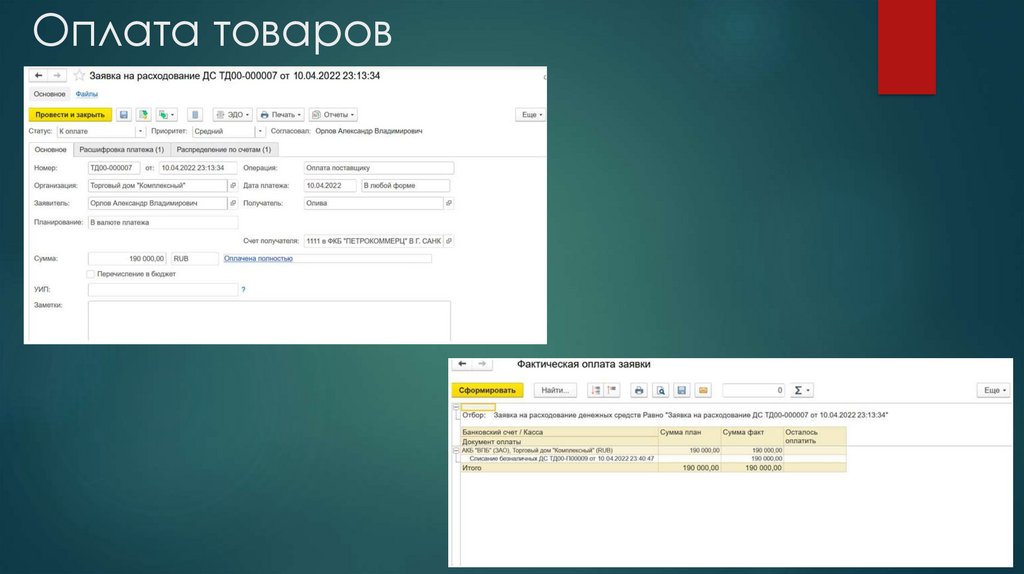1024x574 pixels.
Task: Open the Отчеты dropdown menu
Action: pos(333,115)
